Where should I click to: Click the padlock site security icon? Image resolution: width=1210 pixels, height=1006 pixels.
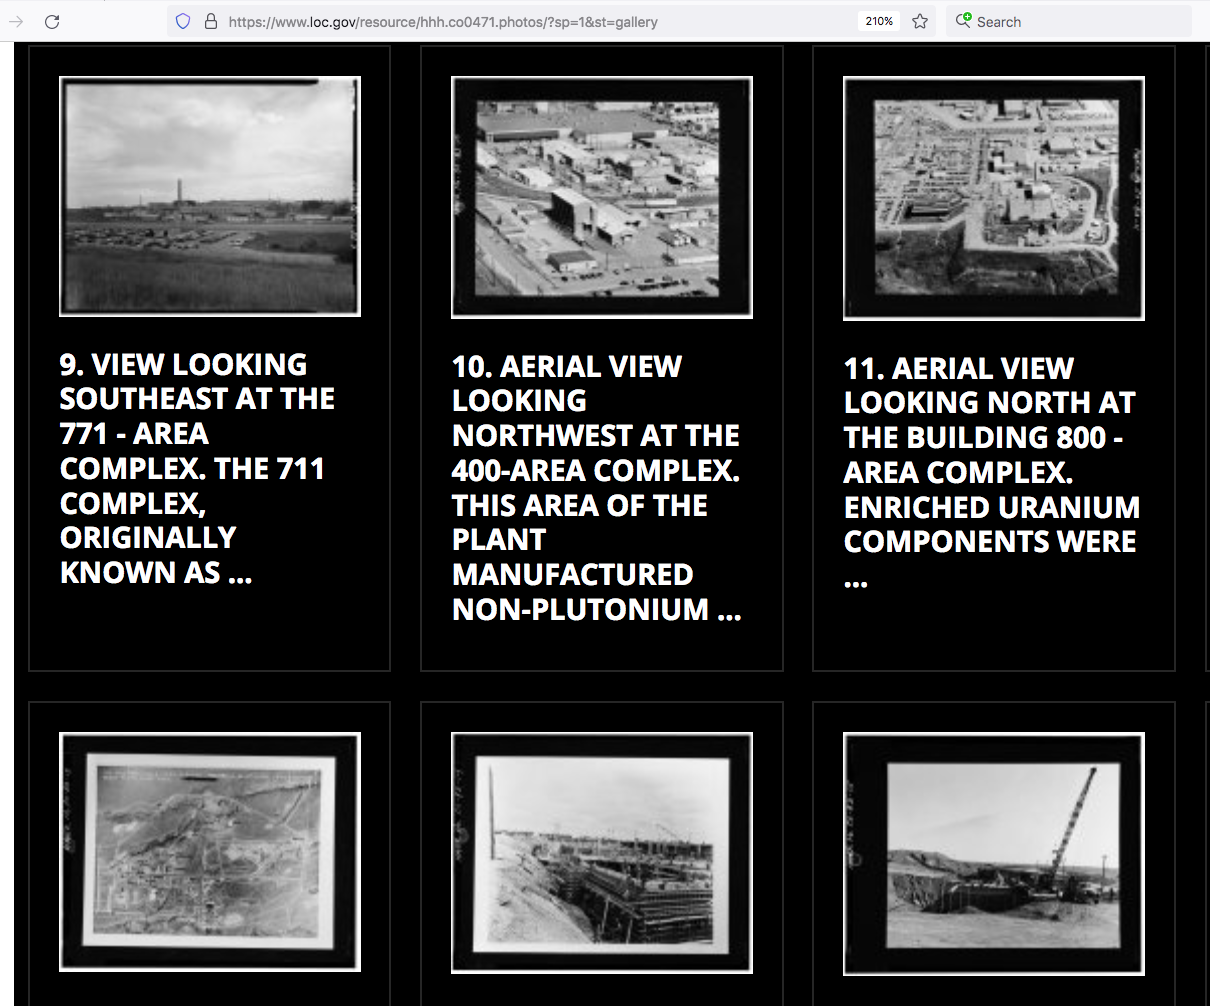[211, 21]
